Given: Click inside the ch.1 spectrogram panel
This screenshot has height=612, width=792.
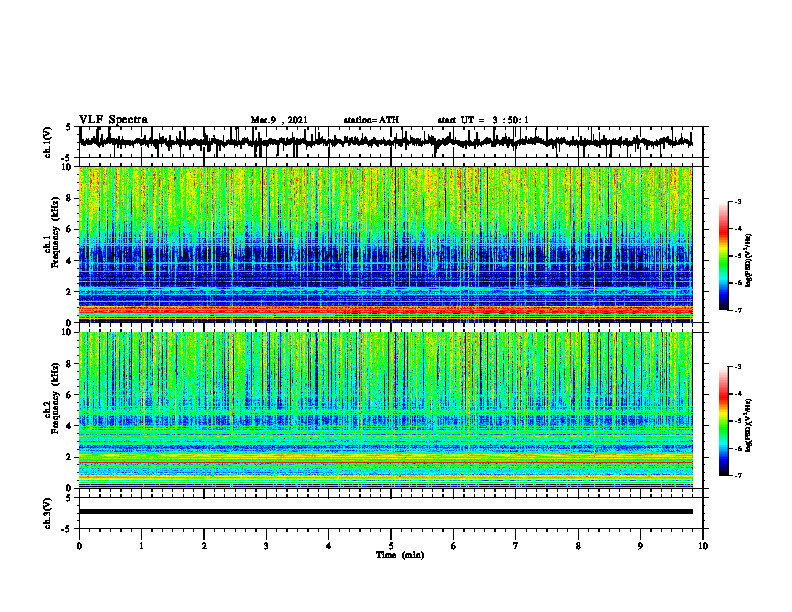Looking at the screenshot, I should 385,244.
